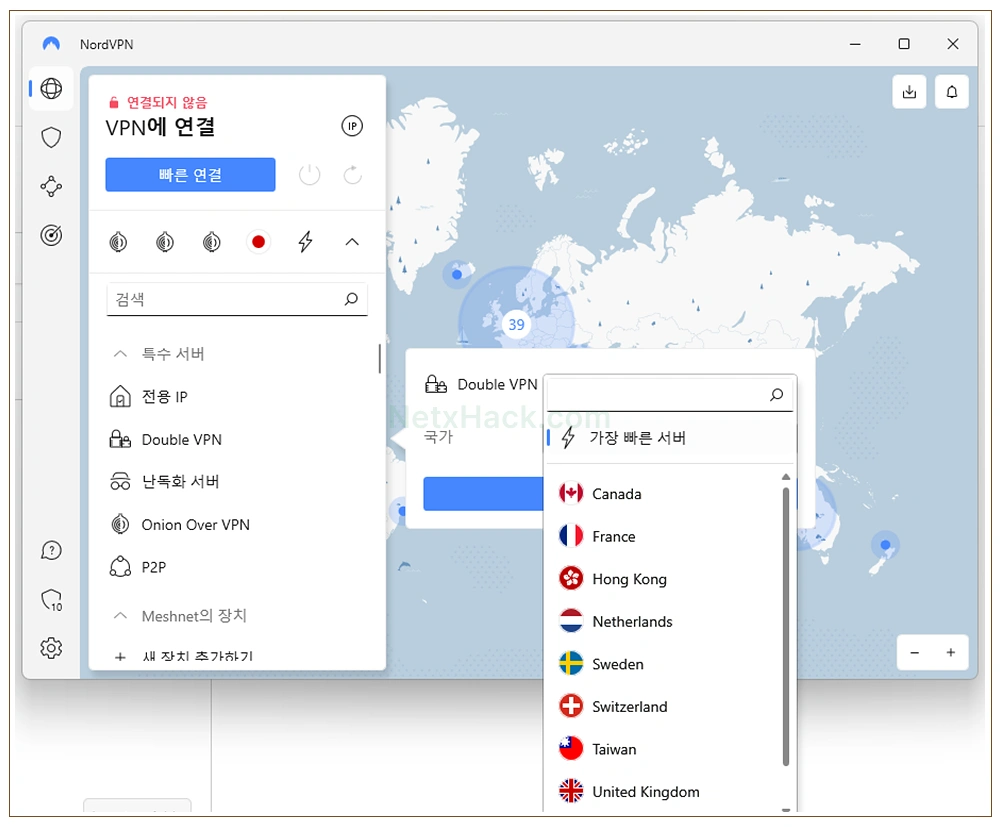Open the settings gear in sidebar
The height and width of the screenshot is (827, 1000).
pyautogui.click(x=51, y=648)
